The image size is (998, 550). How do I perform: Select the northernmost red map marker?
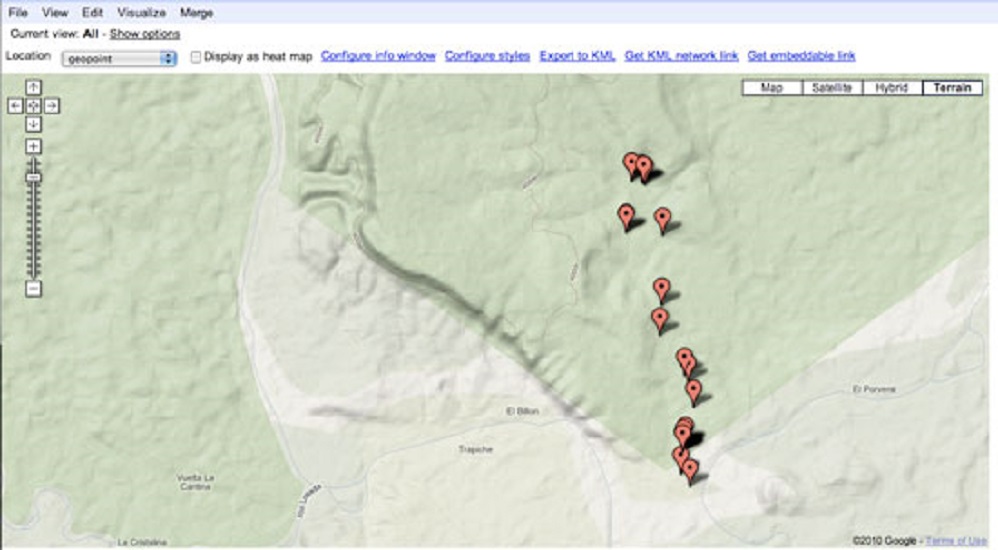[x=631, y=165]
